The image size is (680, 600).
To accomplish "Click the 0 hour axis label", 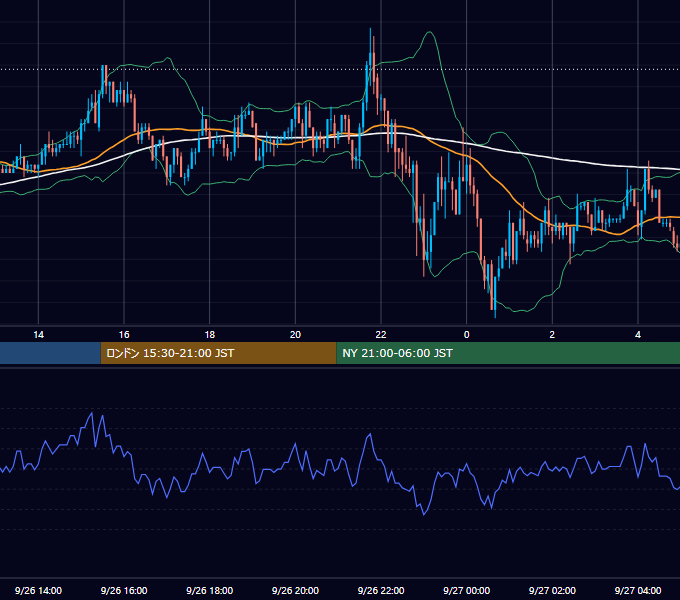I will (x=467, y=335).
